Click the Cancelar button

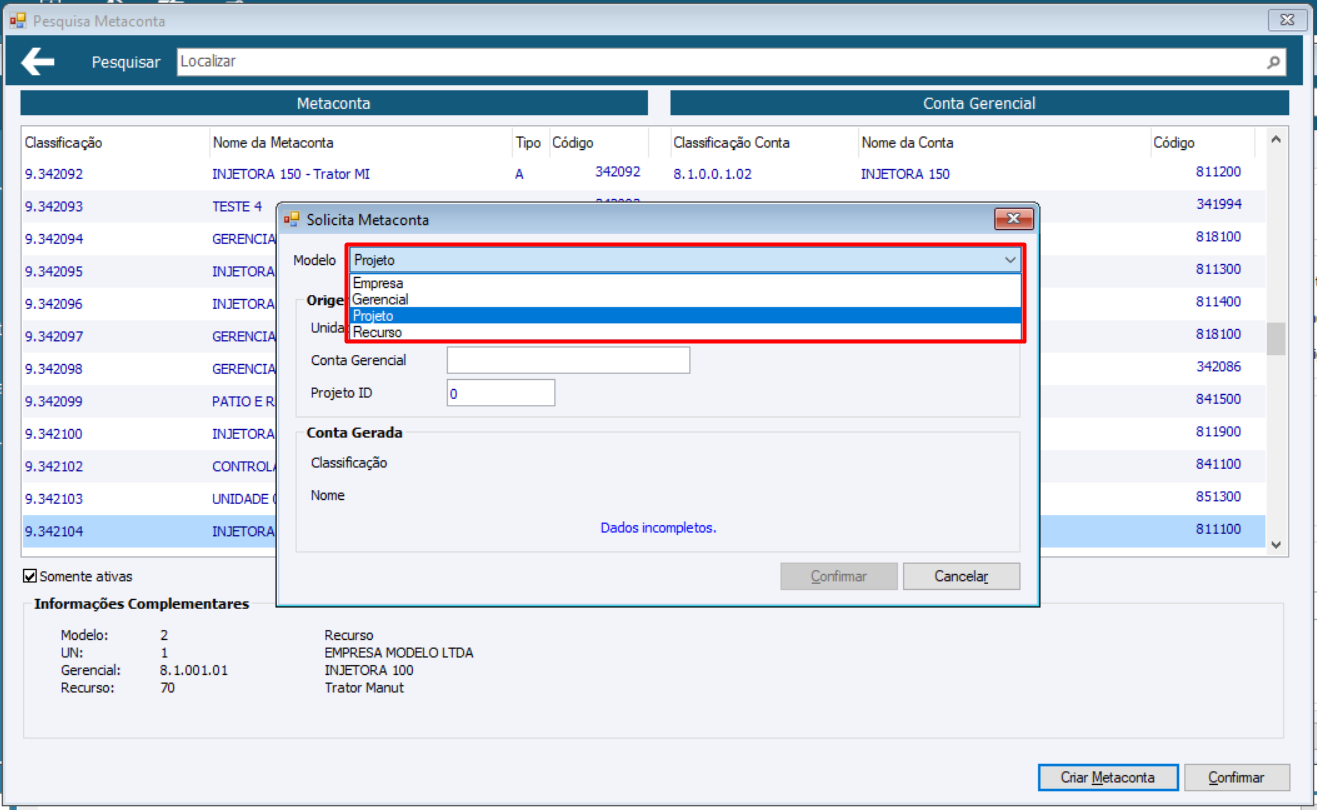click(x=961, y=576)
